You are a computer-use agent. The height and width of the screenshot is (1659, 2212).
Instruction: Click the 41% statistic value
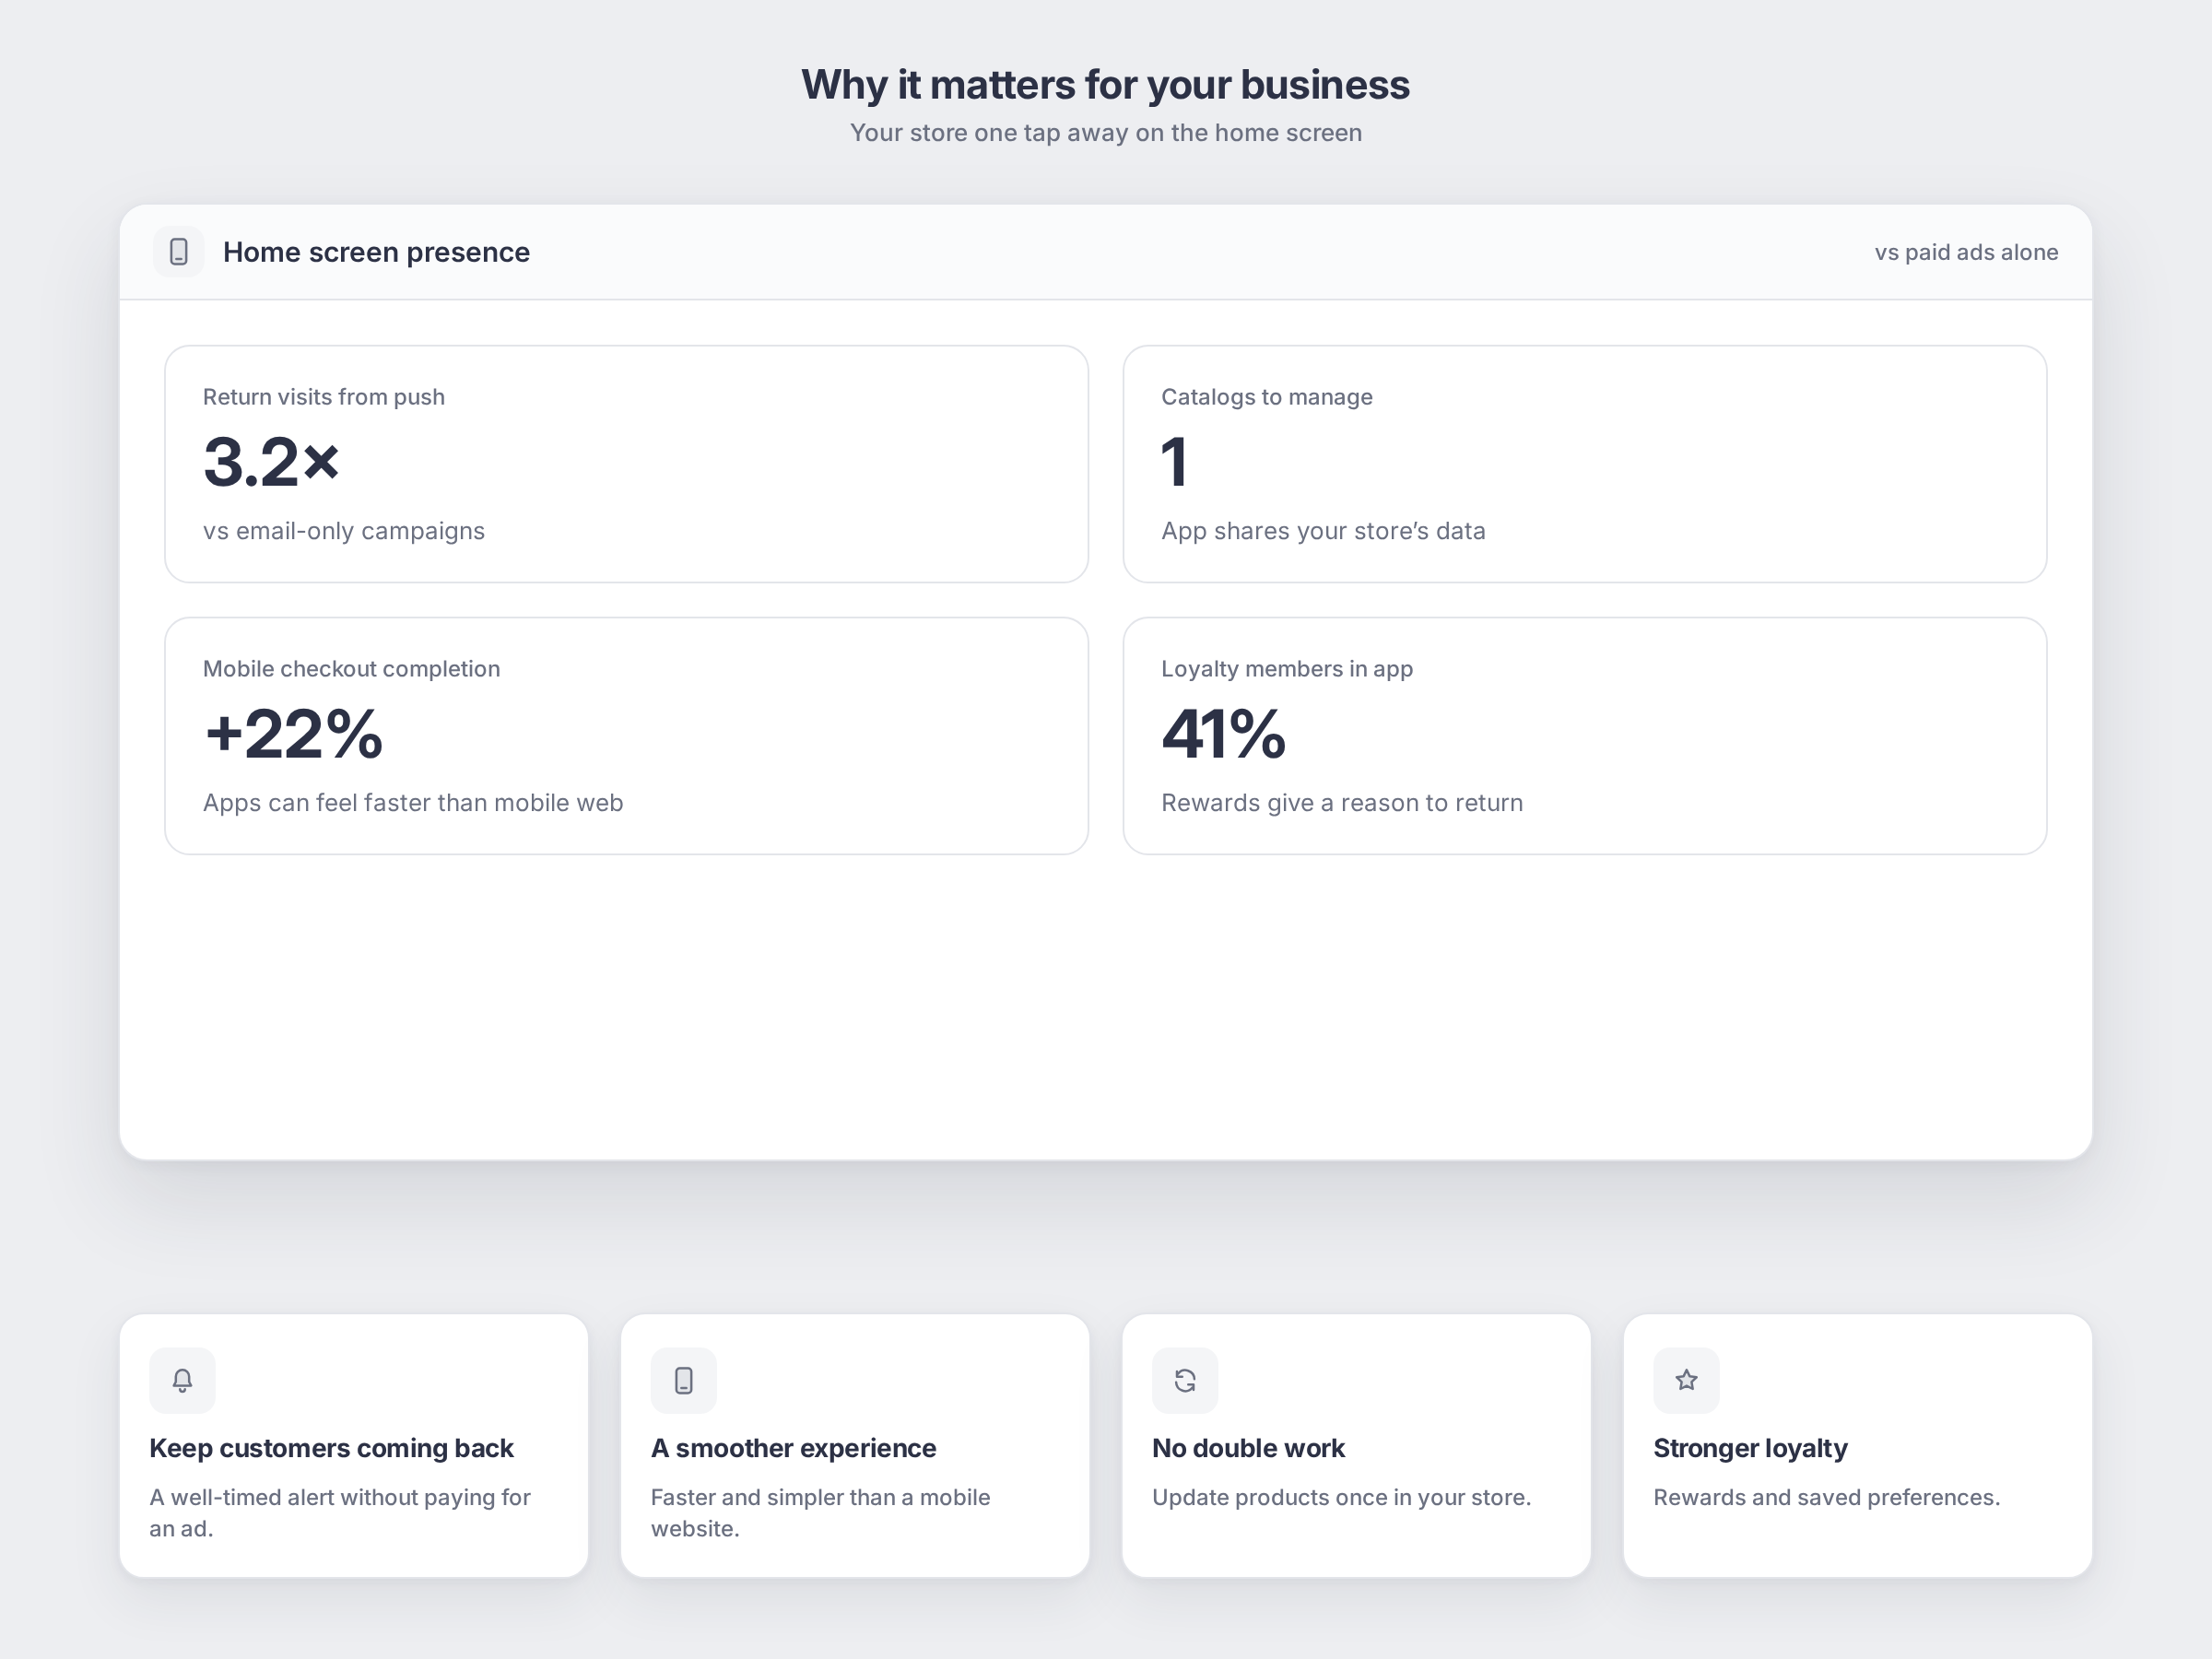pyautogui.click(x=1223, y=734)
